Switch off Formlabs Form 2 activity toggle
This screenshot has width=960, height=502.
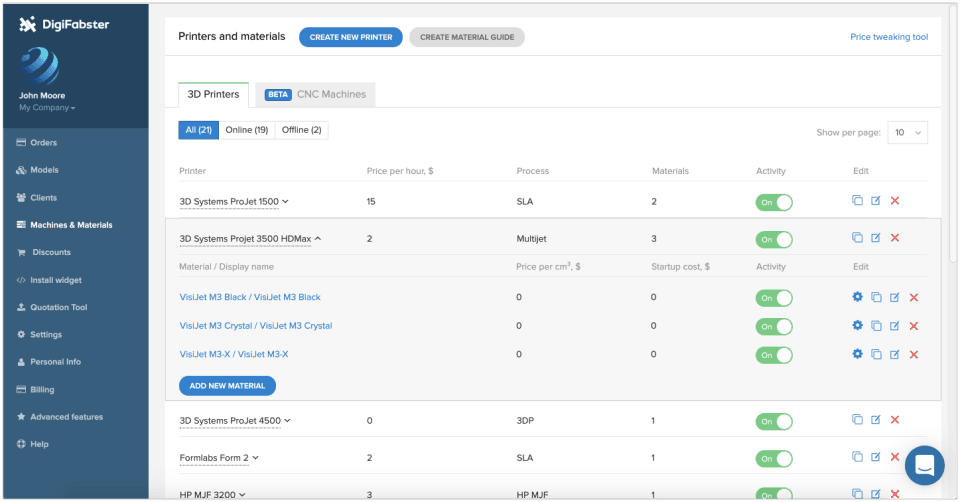(x=774, y=459)
